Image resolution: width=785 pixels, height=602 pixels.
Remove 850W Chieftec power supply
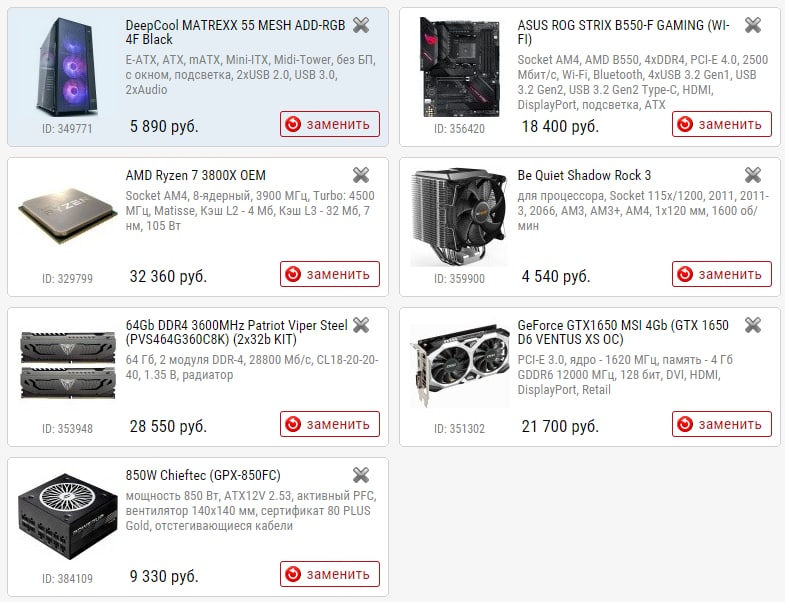pos(360,475)
